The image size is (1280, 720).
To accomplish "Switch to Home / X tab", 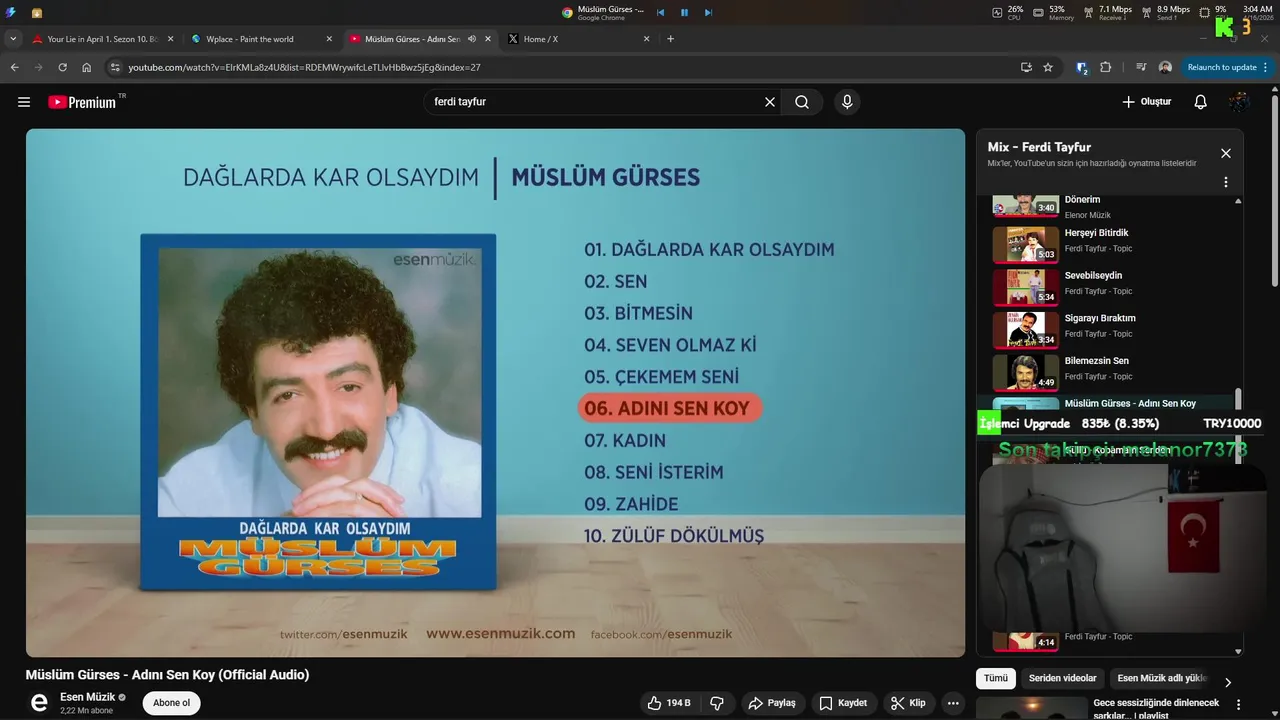I will [x=579, y=39].
